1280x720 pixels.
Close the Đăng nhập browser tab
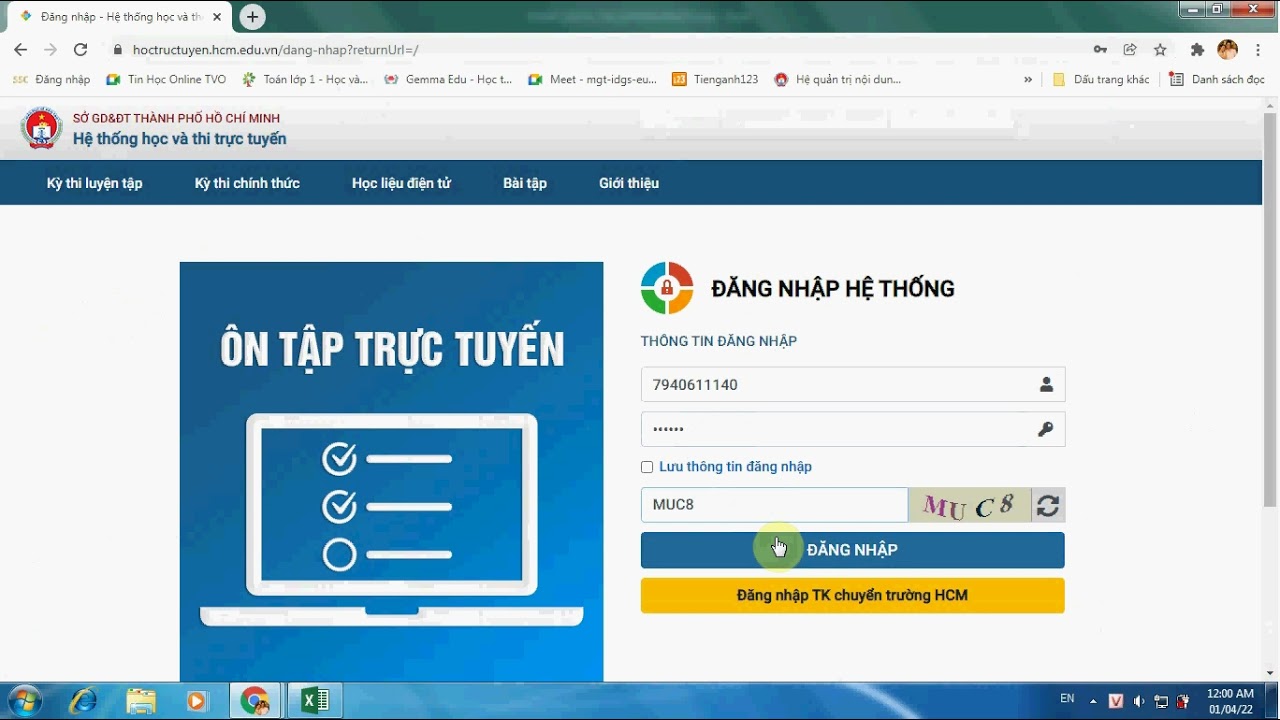pyautogui.click(x=217, y=17)
